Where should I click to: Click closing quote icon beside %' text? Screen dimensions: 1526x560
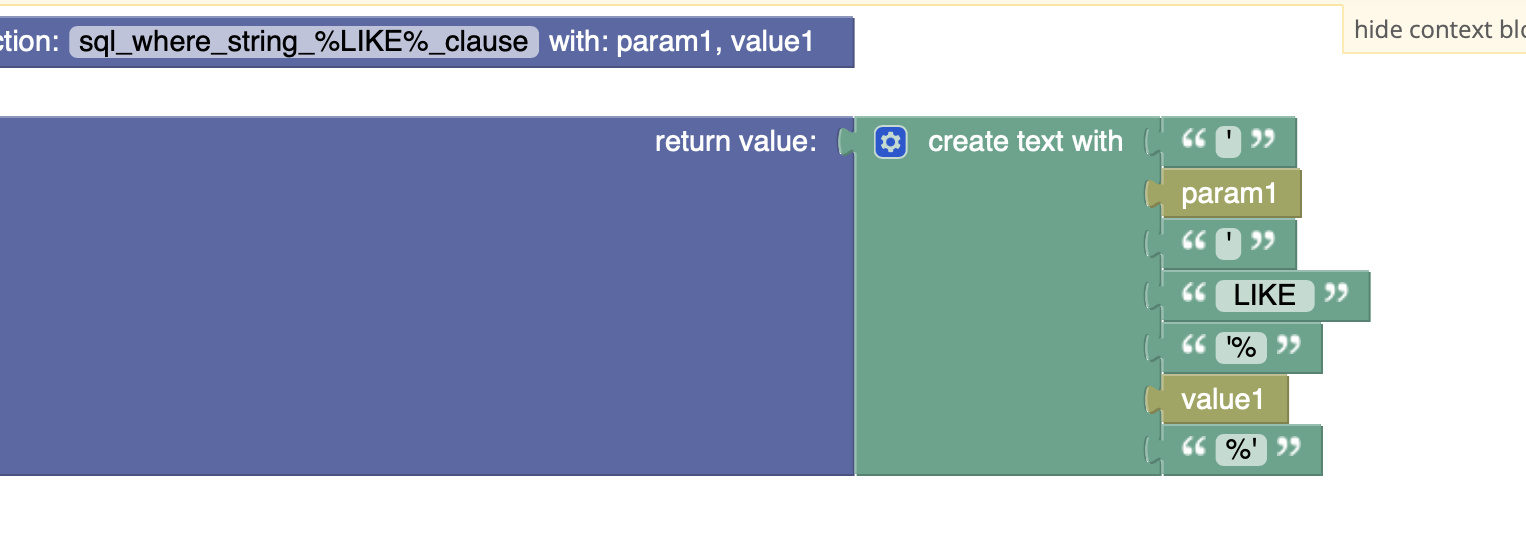pyautogui.click(x=1289, y=450)
